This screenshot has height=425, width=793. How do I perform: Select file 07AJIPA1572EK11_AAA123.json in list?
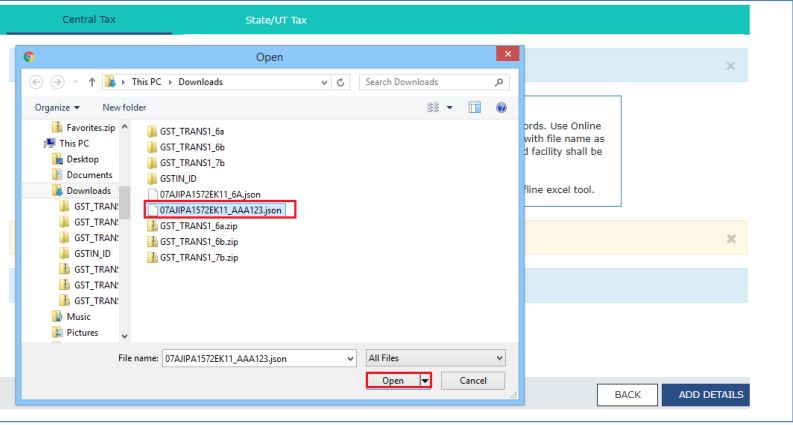pyautogui.click(x=214, y=210)
